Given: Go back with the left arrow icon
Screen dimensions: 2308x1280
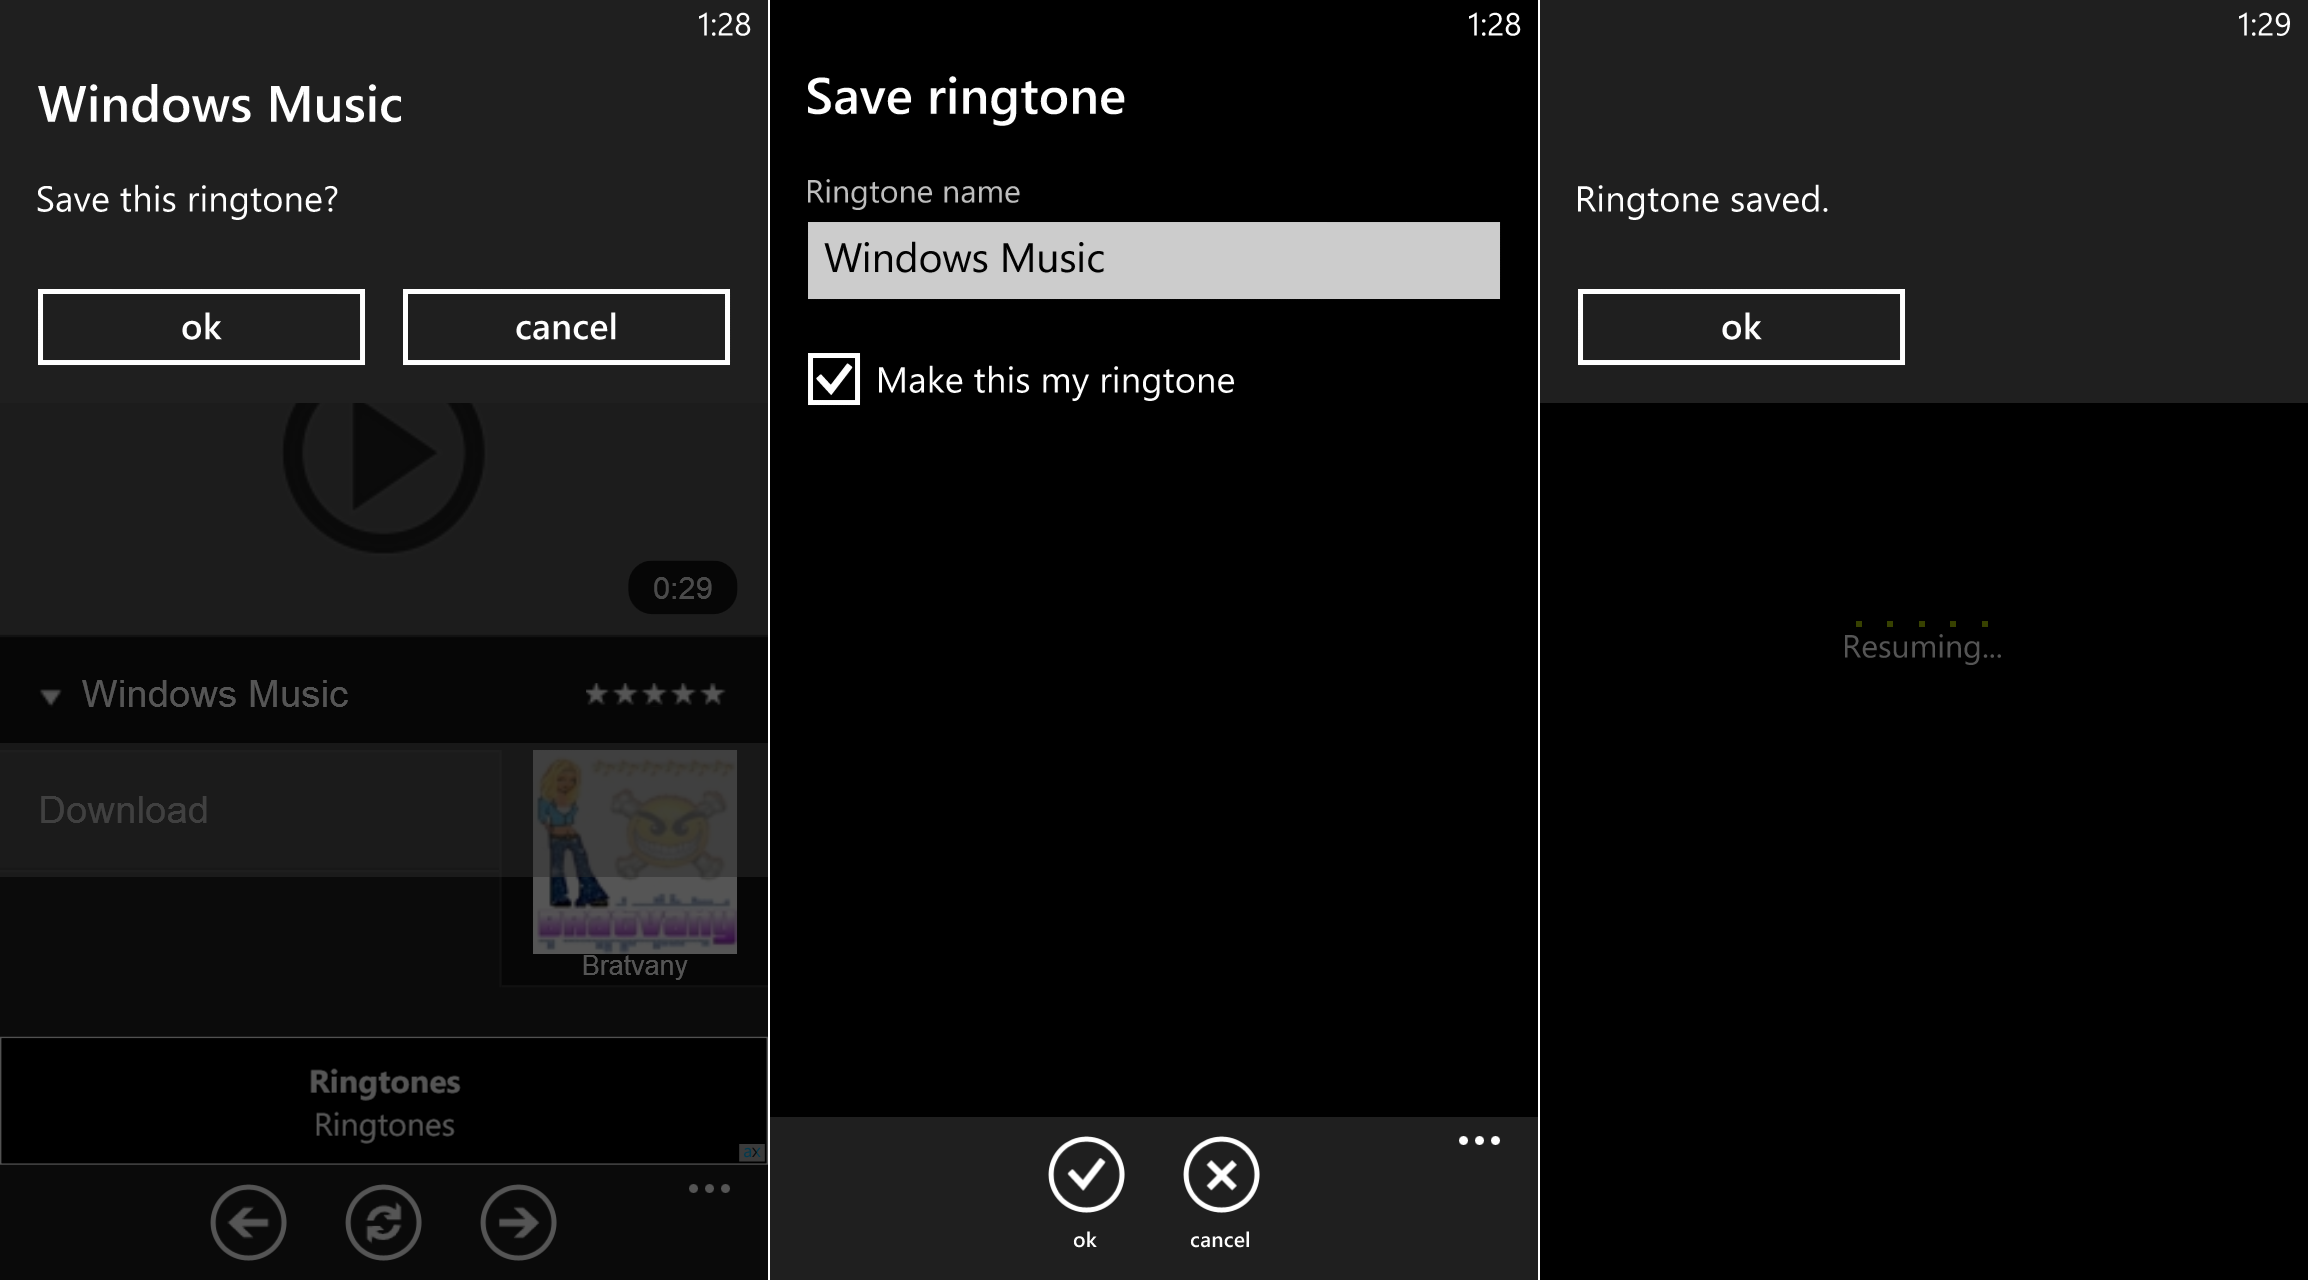Looking at the screenshot, I should (248, 1222).
